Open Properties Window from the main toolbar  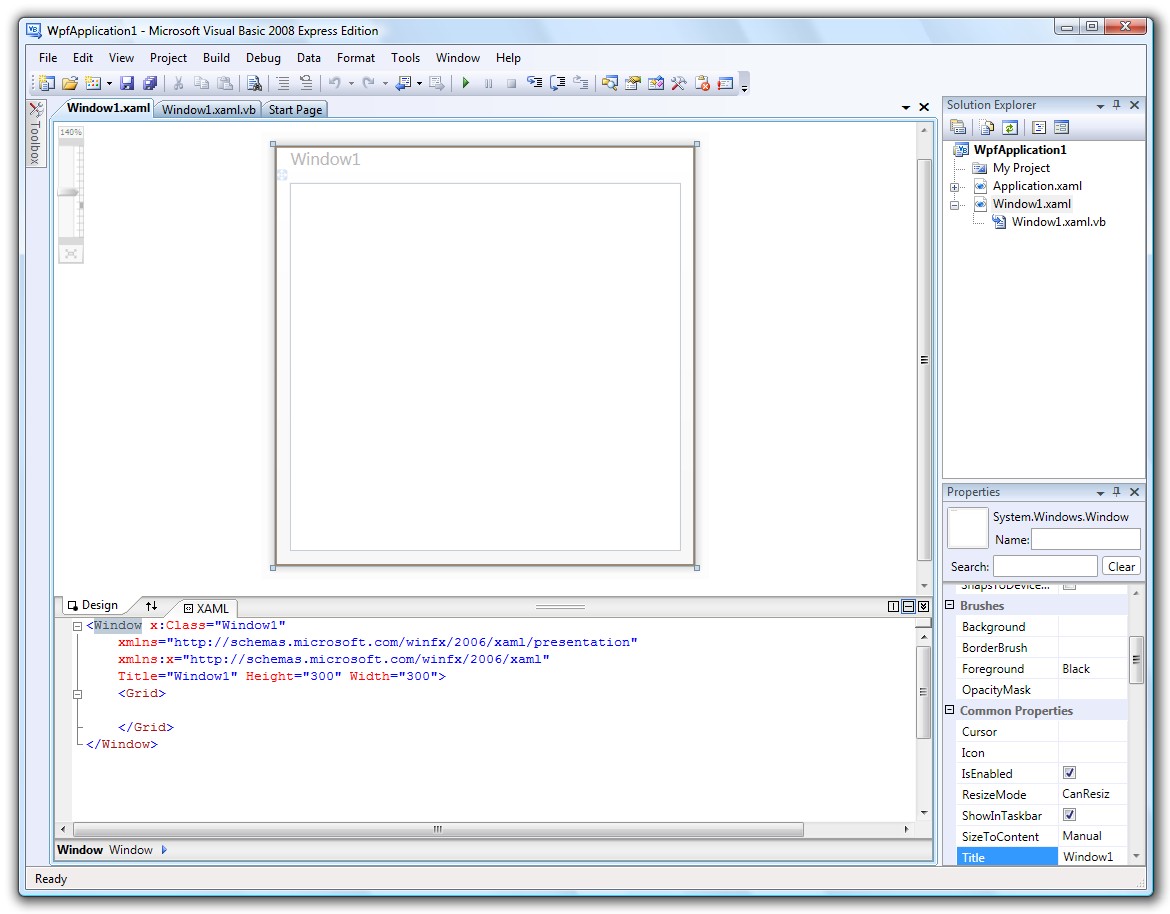tap(633, 84)
